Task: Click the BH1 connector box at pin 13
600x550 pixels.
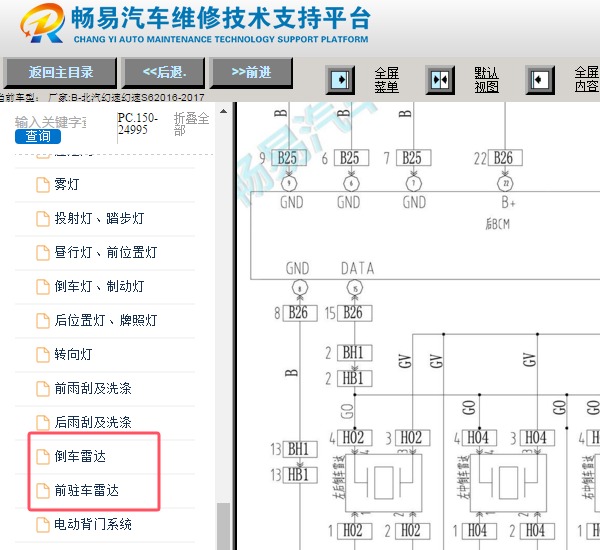Action: coord(300,449)
